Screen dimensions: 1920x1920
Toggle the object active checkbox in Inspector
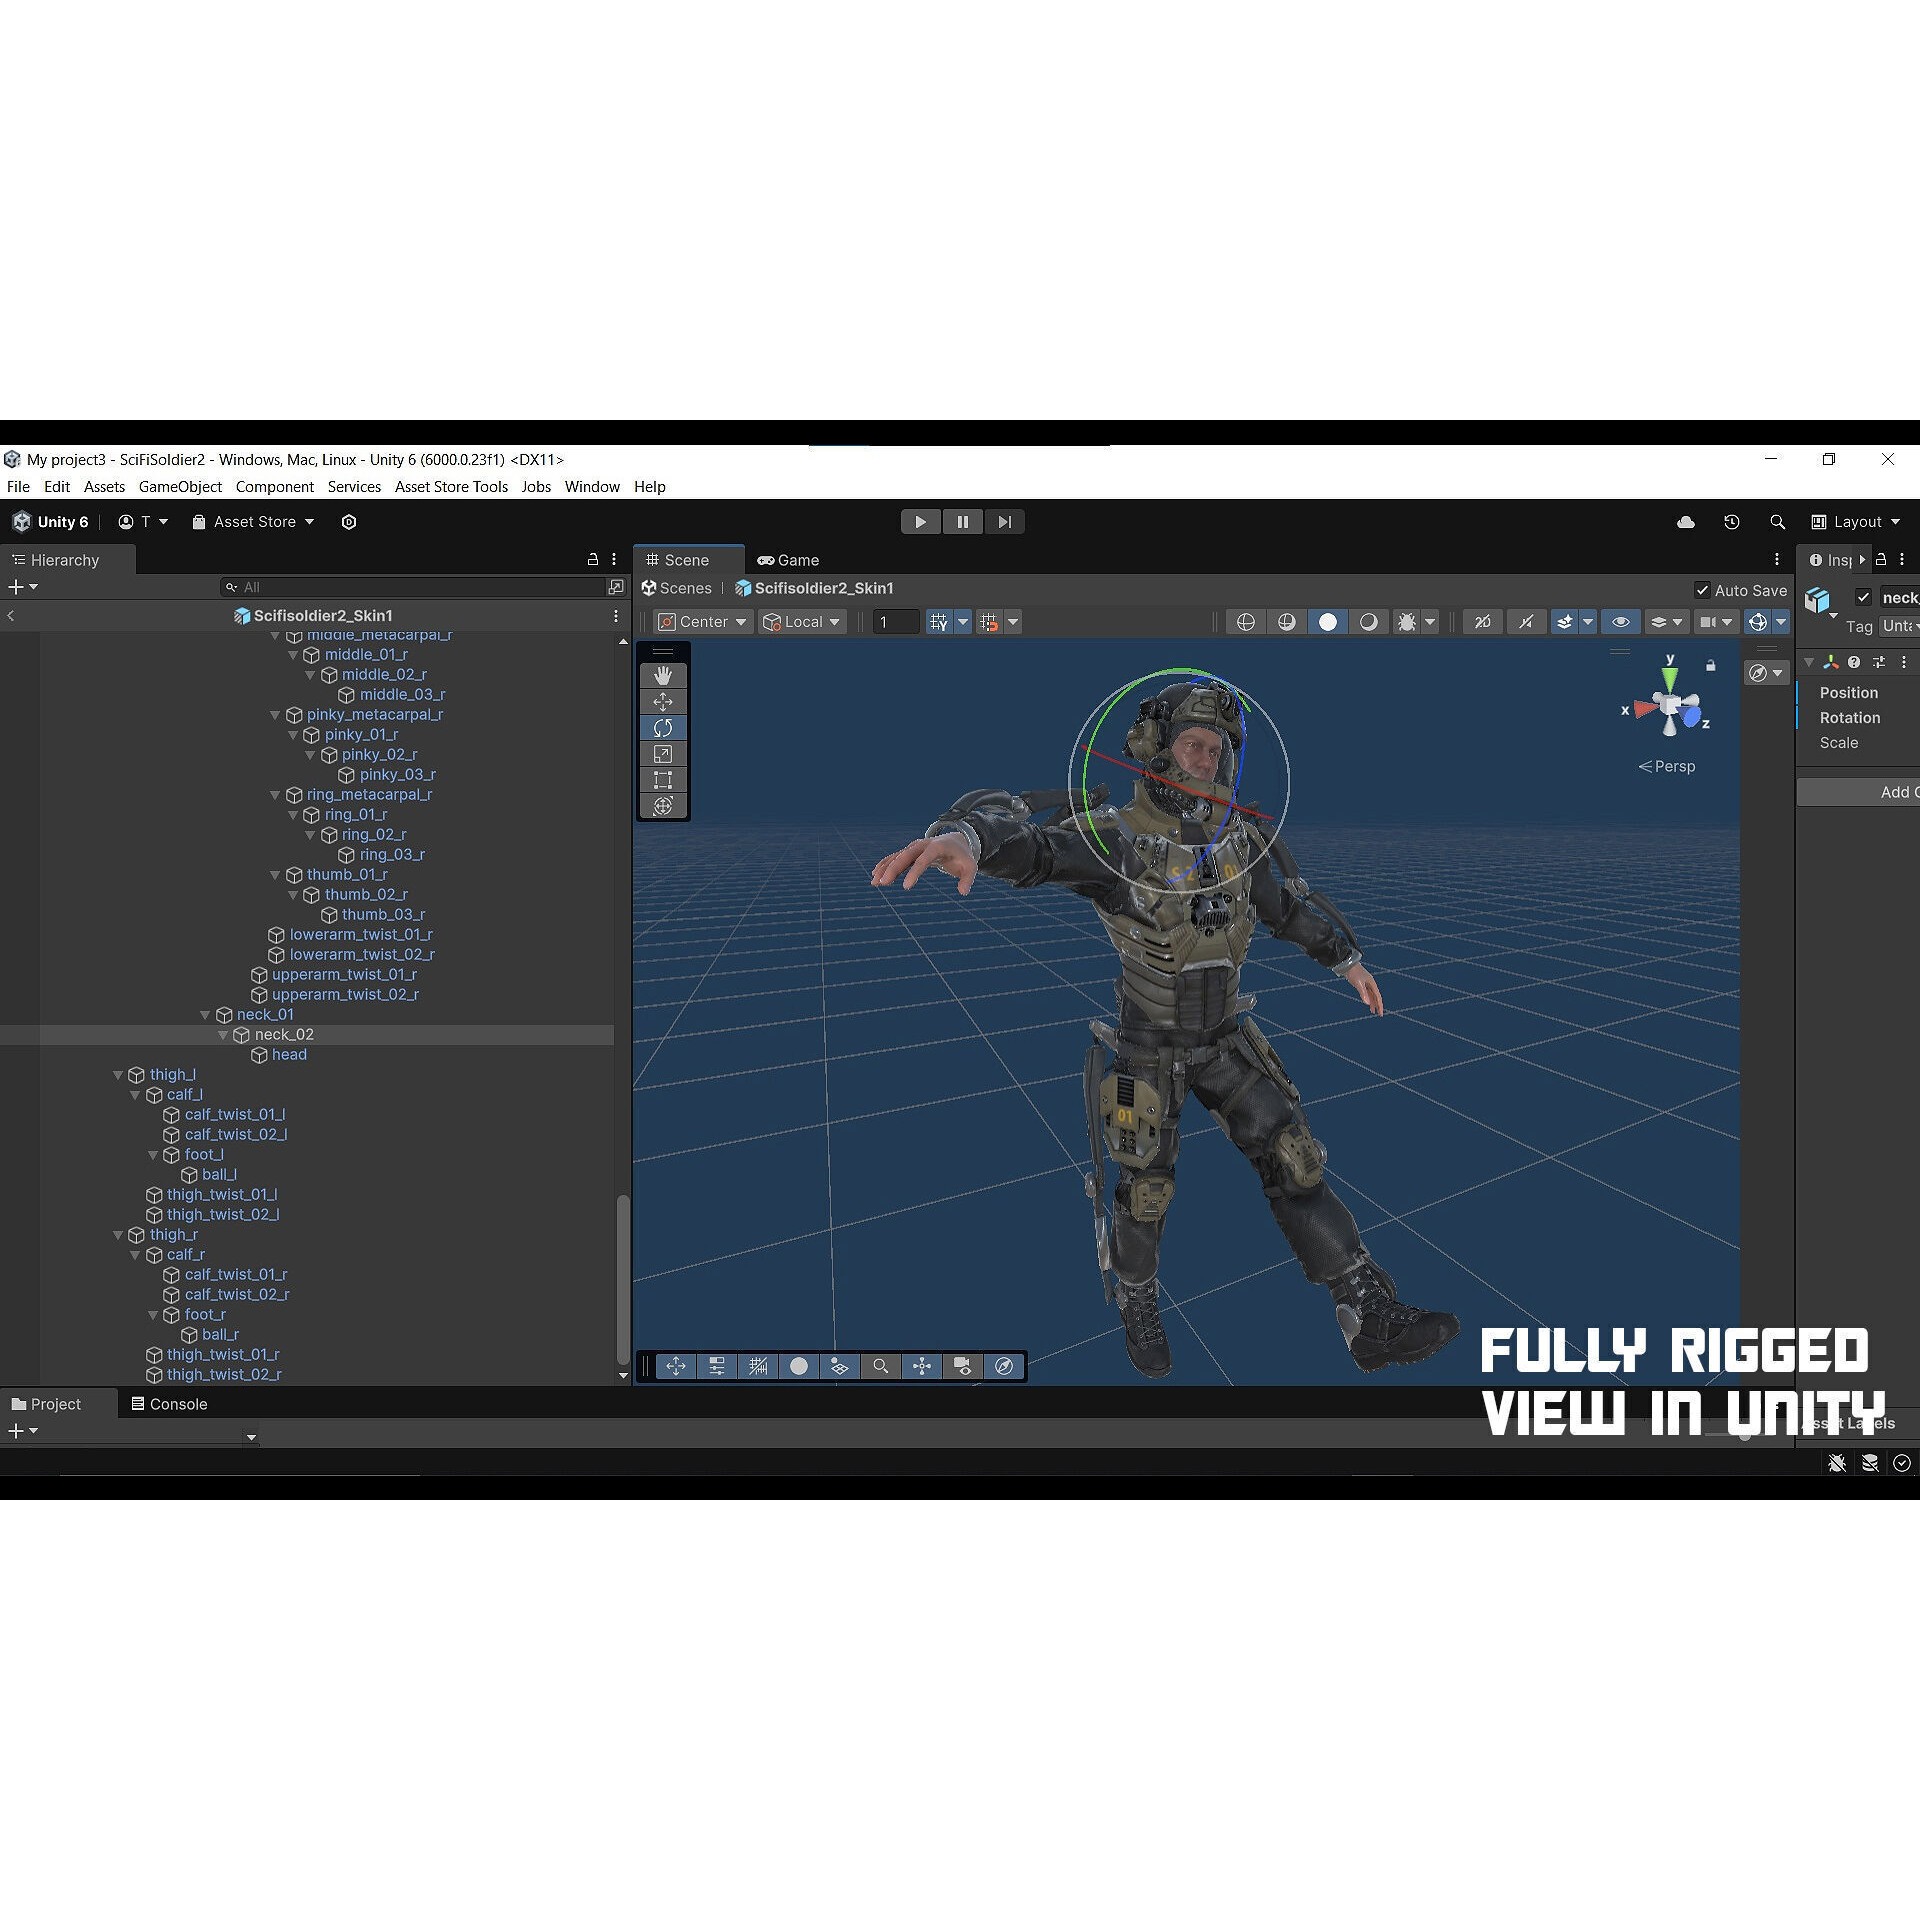click(1863, 597)
